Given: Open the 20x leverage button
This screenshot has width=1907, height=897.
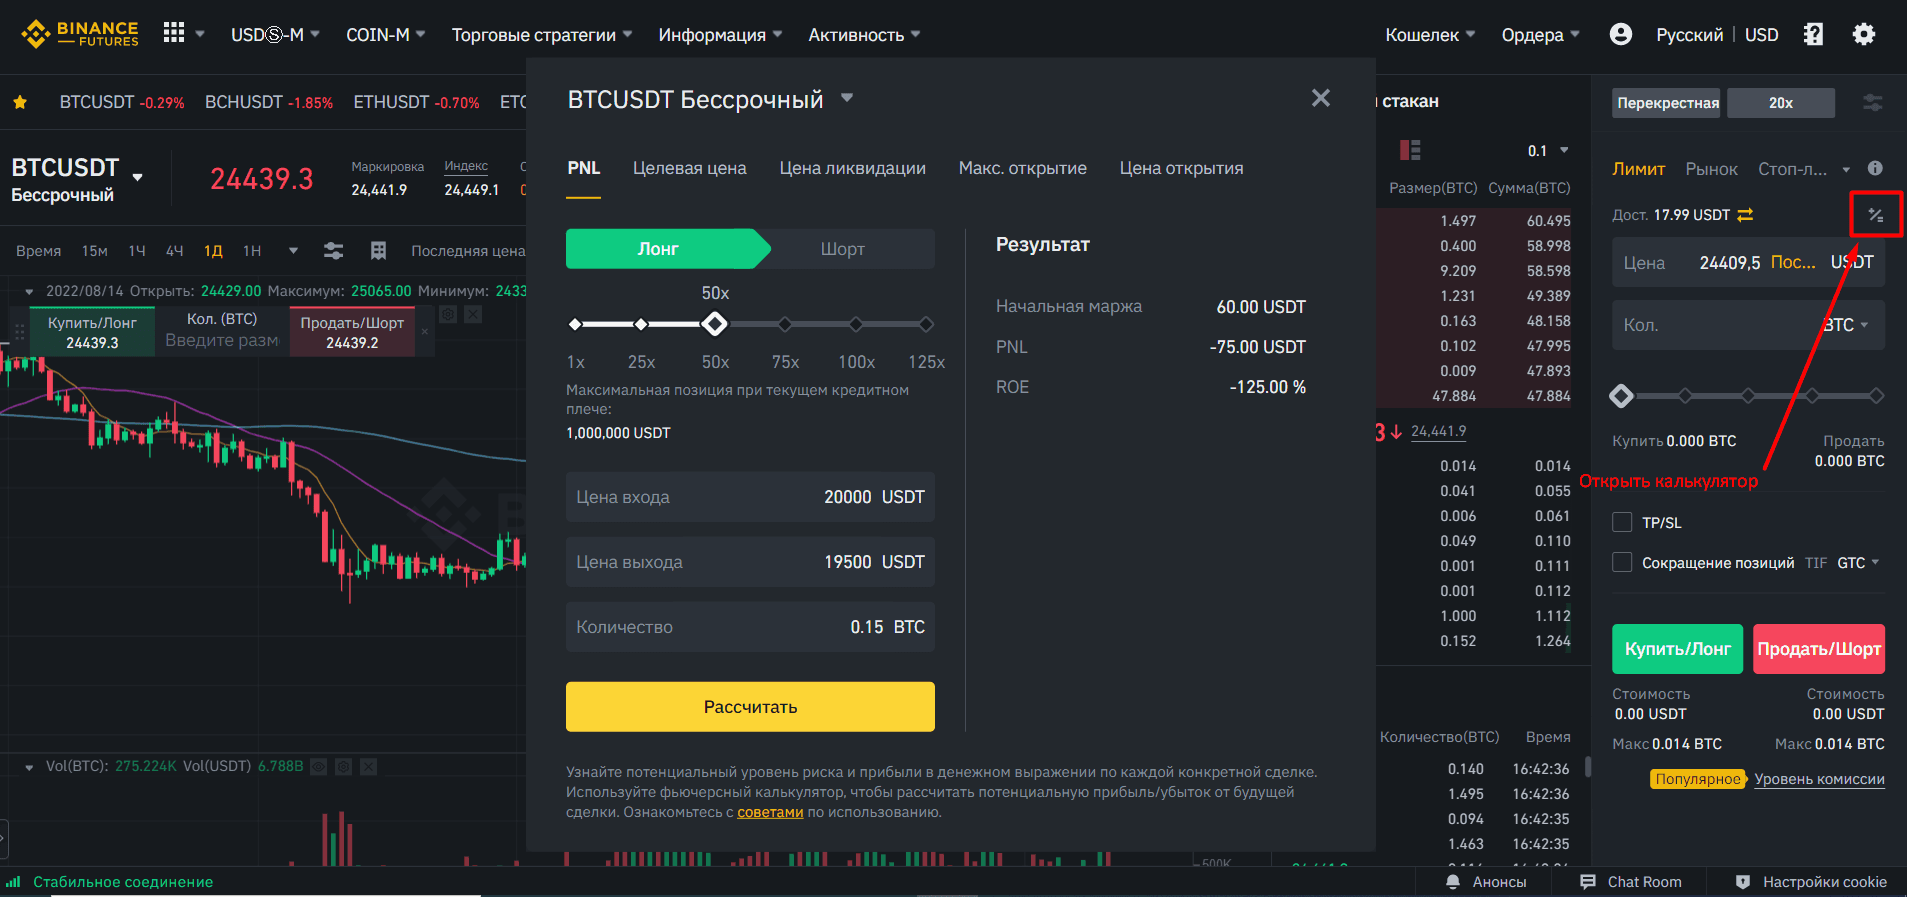Looking at the screenshot, I should [1781, 103].
